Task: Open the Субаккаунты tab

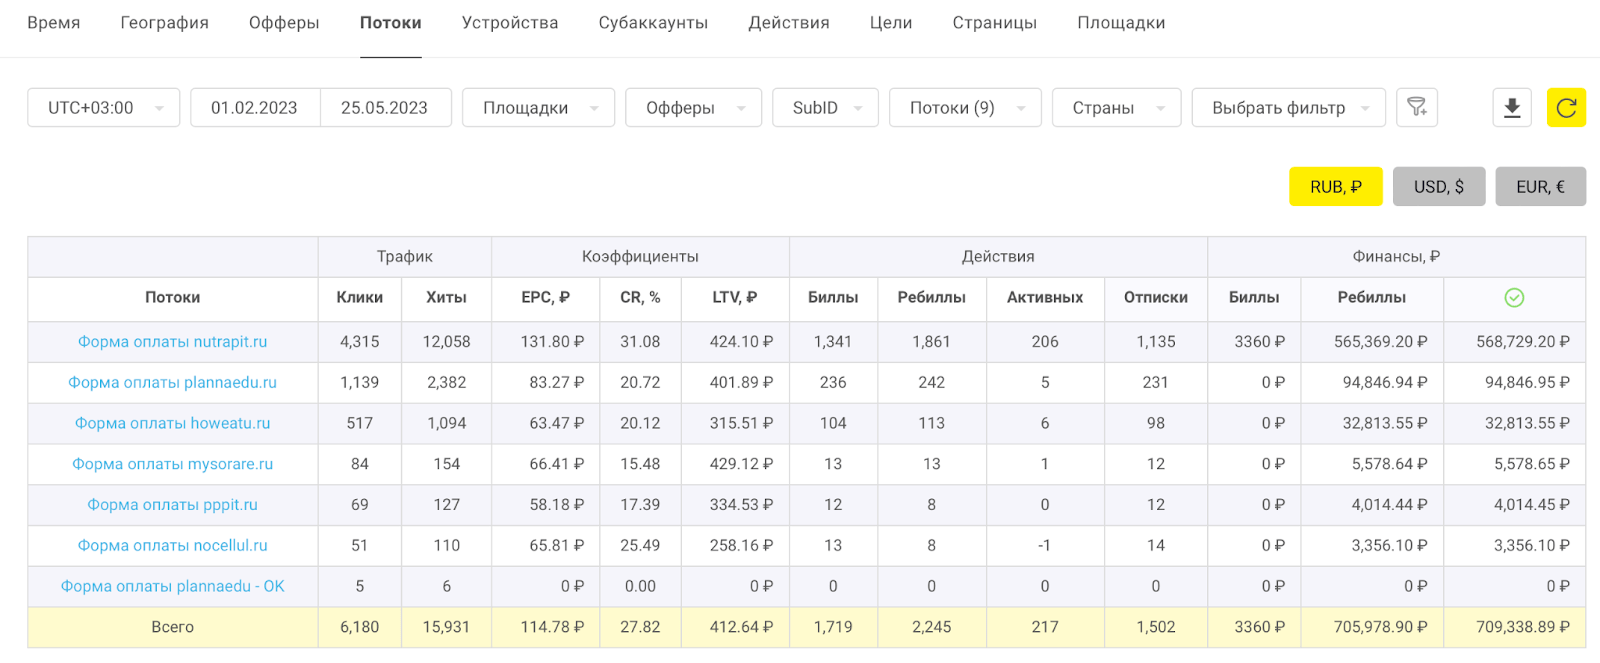Action: click(653, 23)
